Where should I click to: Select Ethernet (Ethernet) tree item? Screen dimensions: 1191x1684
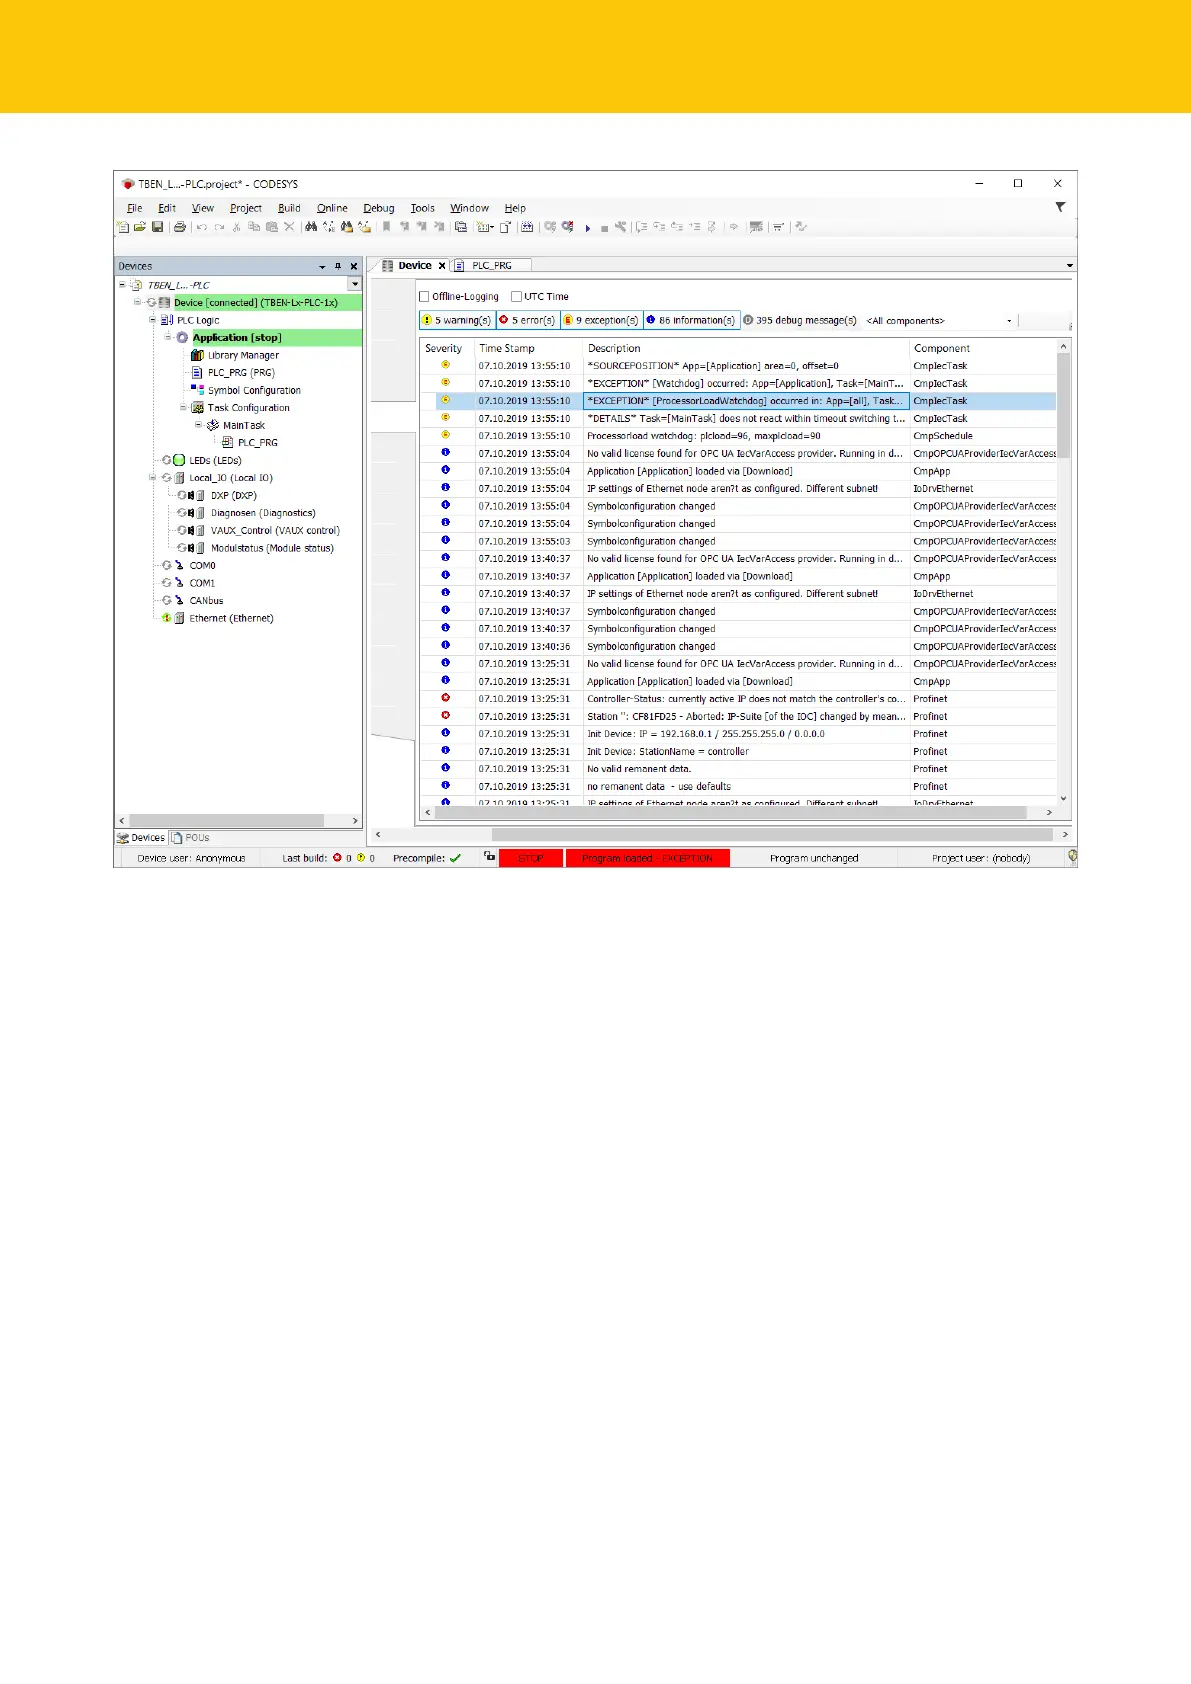point(231,618)
